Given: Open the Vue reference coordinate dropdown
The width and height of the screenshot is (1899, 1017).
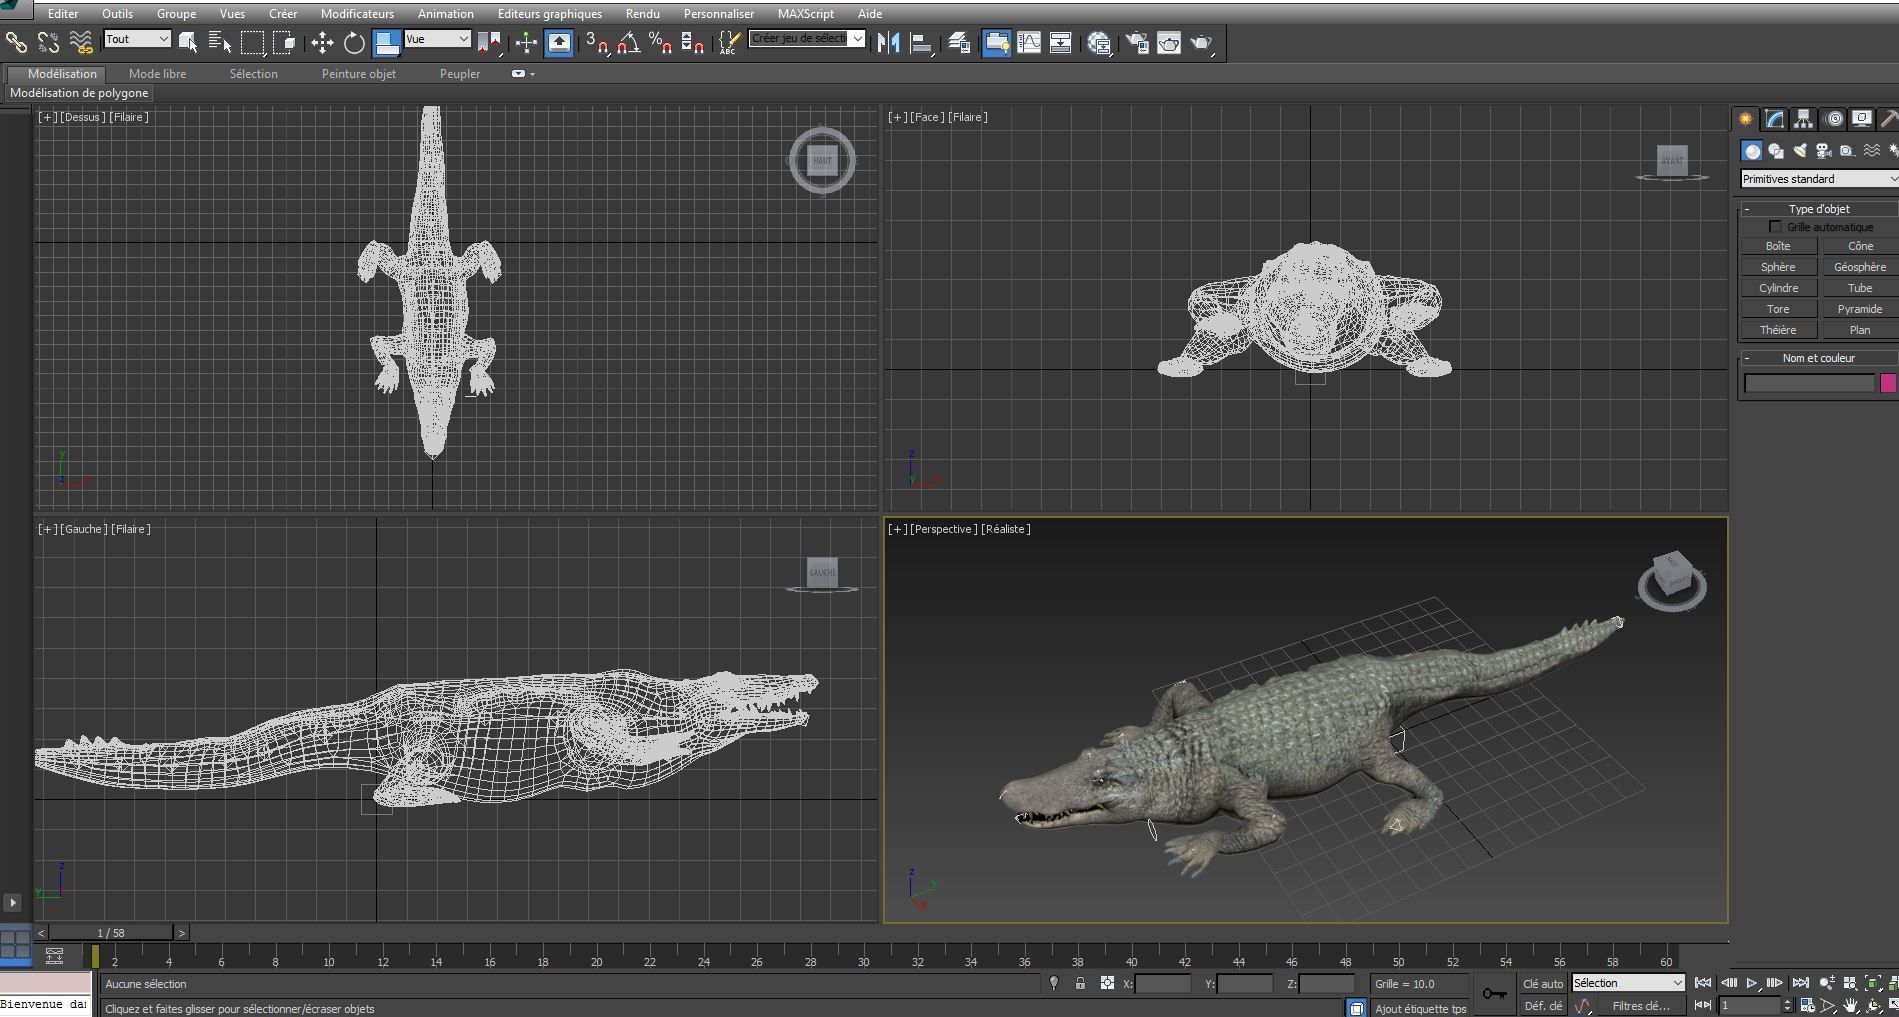Looking at the screenshot, I should click(437, 39).
